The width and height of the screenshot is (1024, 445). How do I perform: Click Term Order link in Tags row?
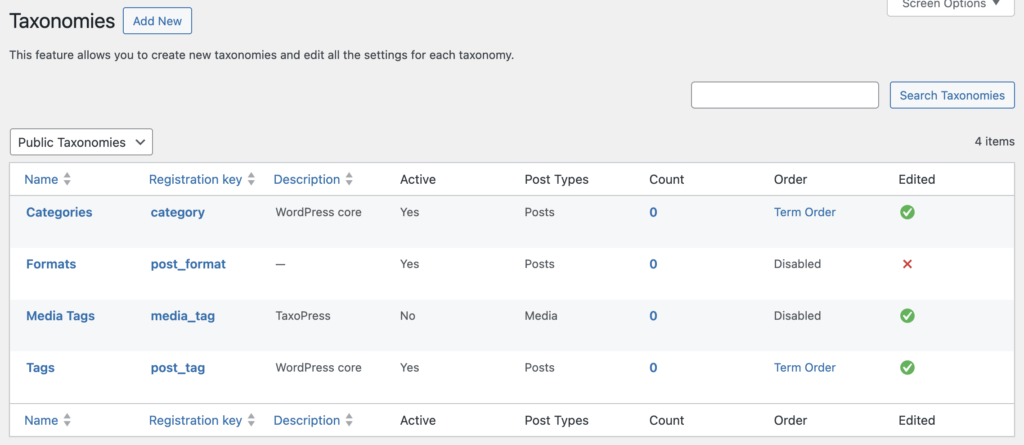tap(805, 367)
